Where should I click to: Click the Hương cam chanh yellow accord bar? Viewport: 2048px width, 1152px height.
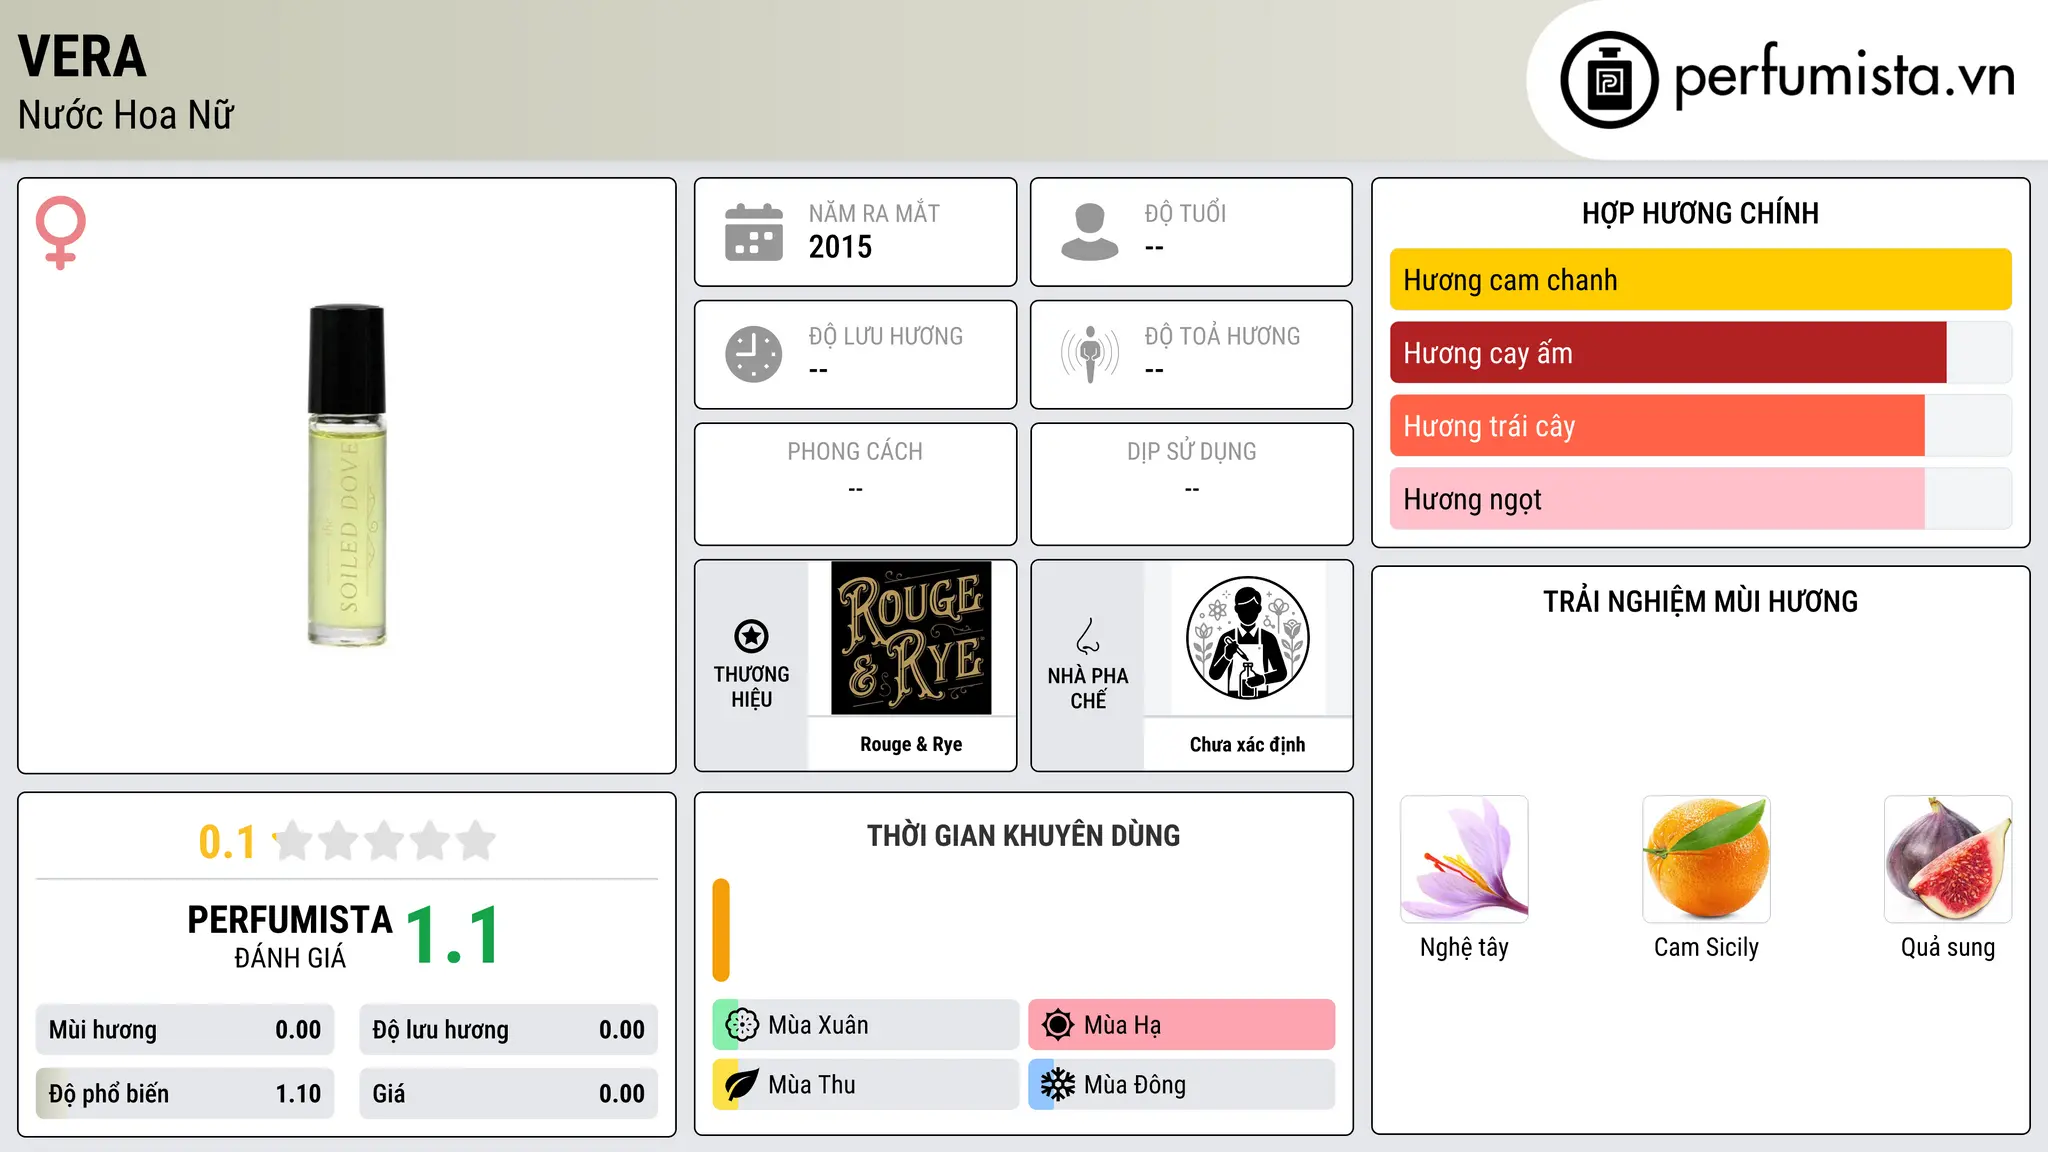tap(1700, 280)
